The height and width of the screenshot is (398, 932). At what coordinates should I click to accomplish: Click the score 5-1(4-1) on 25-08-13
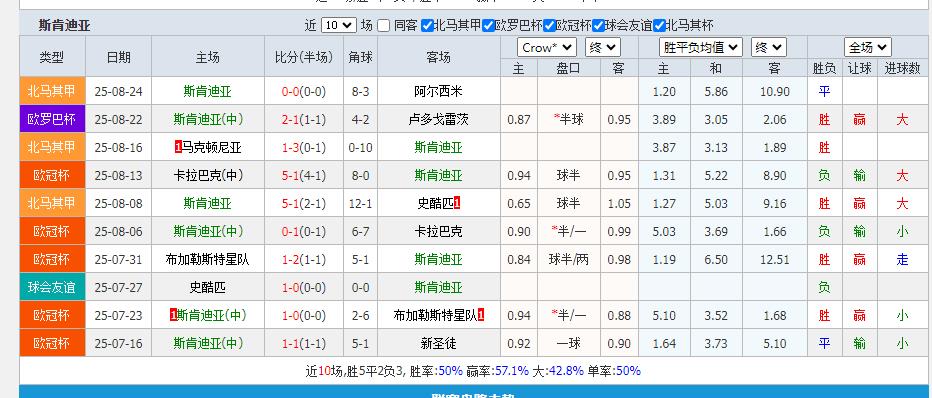[304, 175]
